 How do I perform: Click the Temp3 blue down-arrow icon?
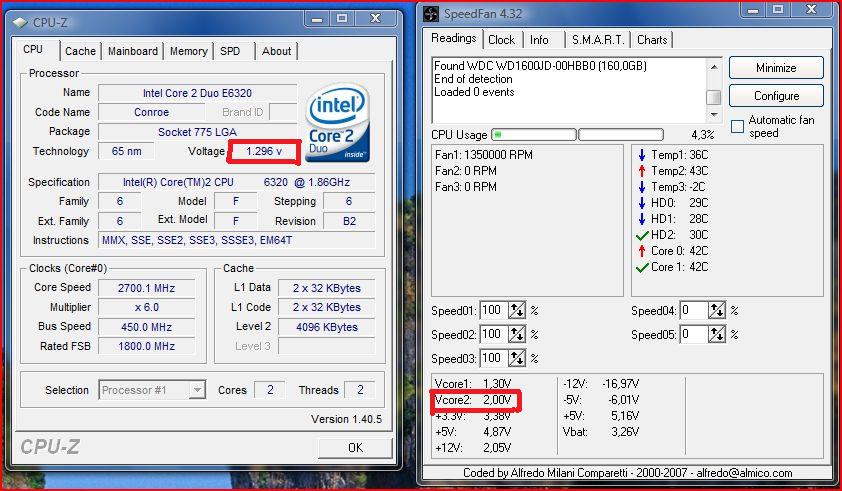click(642, 187)
